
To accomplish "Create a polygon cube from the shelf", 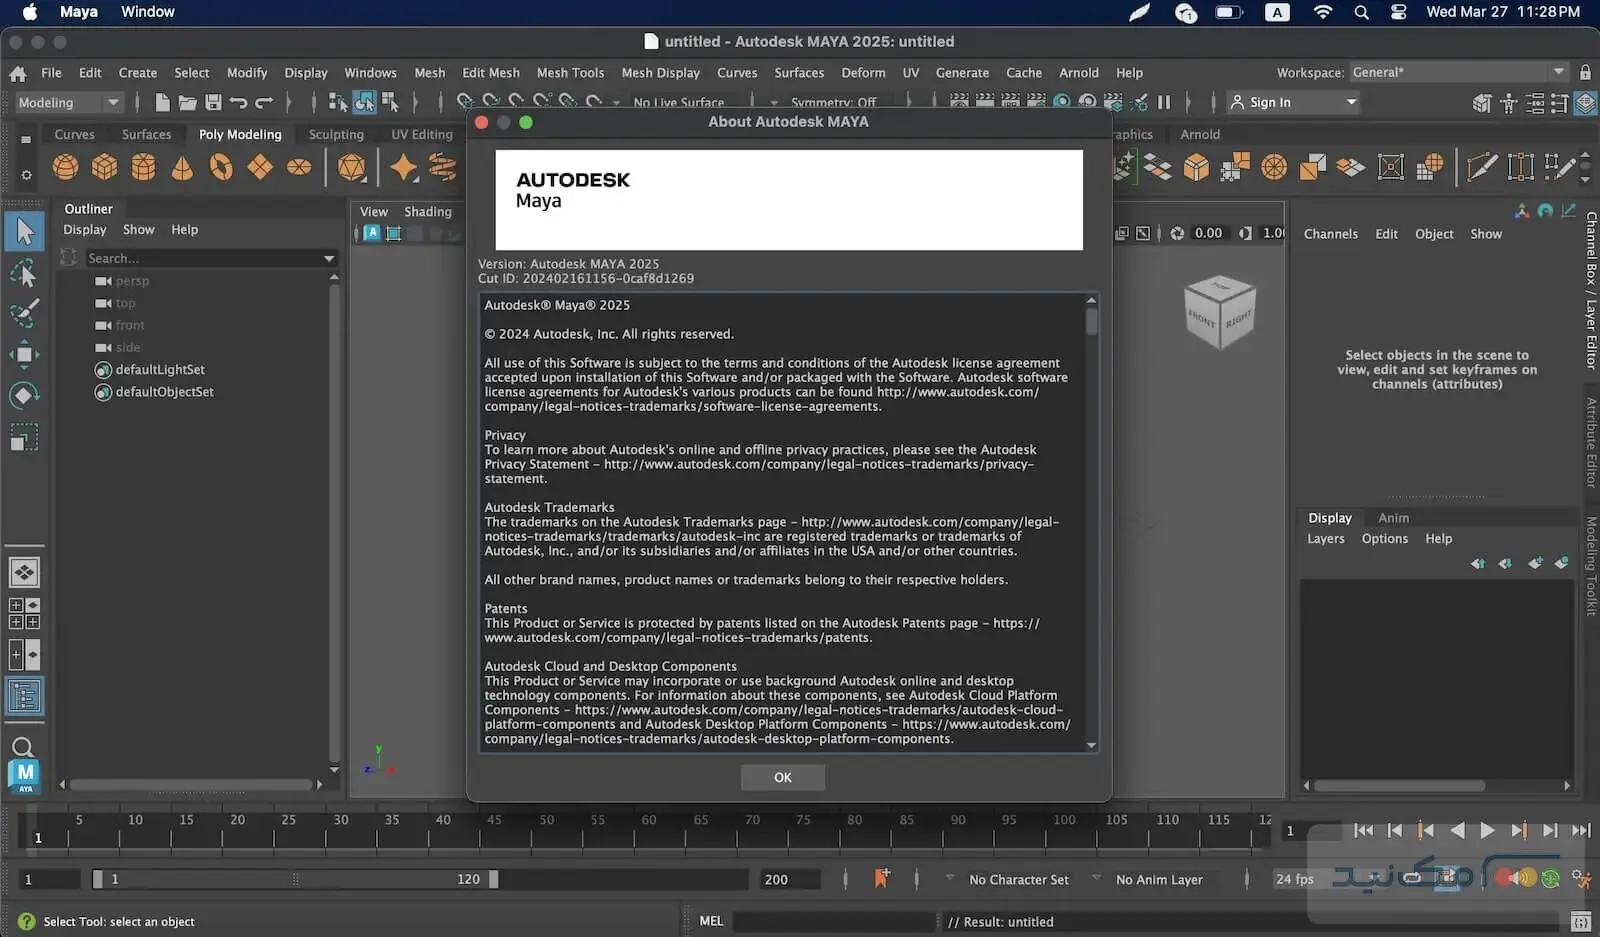I will click(x=105, y=167).
